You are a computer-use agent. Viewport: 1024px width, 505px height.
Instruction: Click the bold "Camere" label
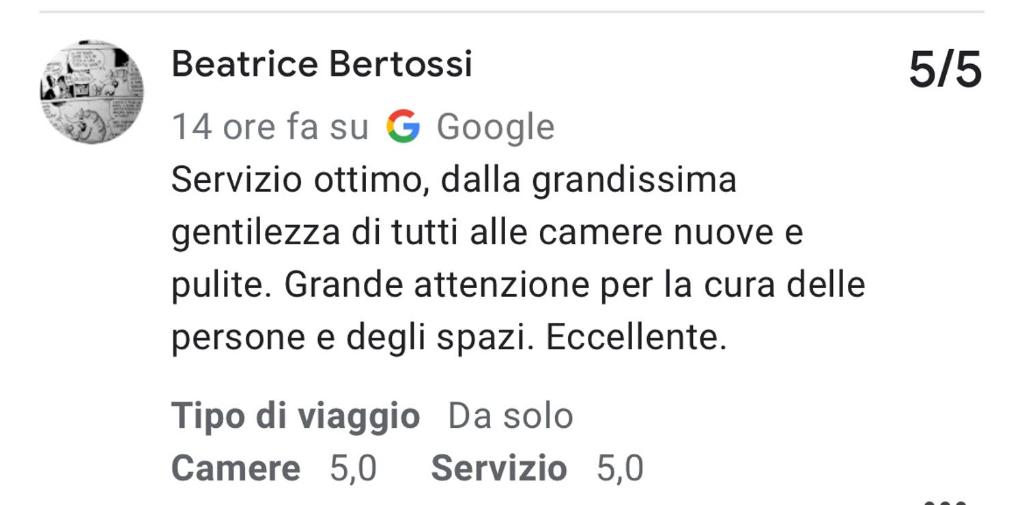click(x=236, y=467)
